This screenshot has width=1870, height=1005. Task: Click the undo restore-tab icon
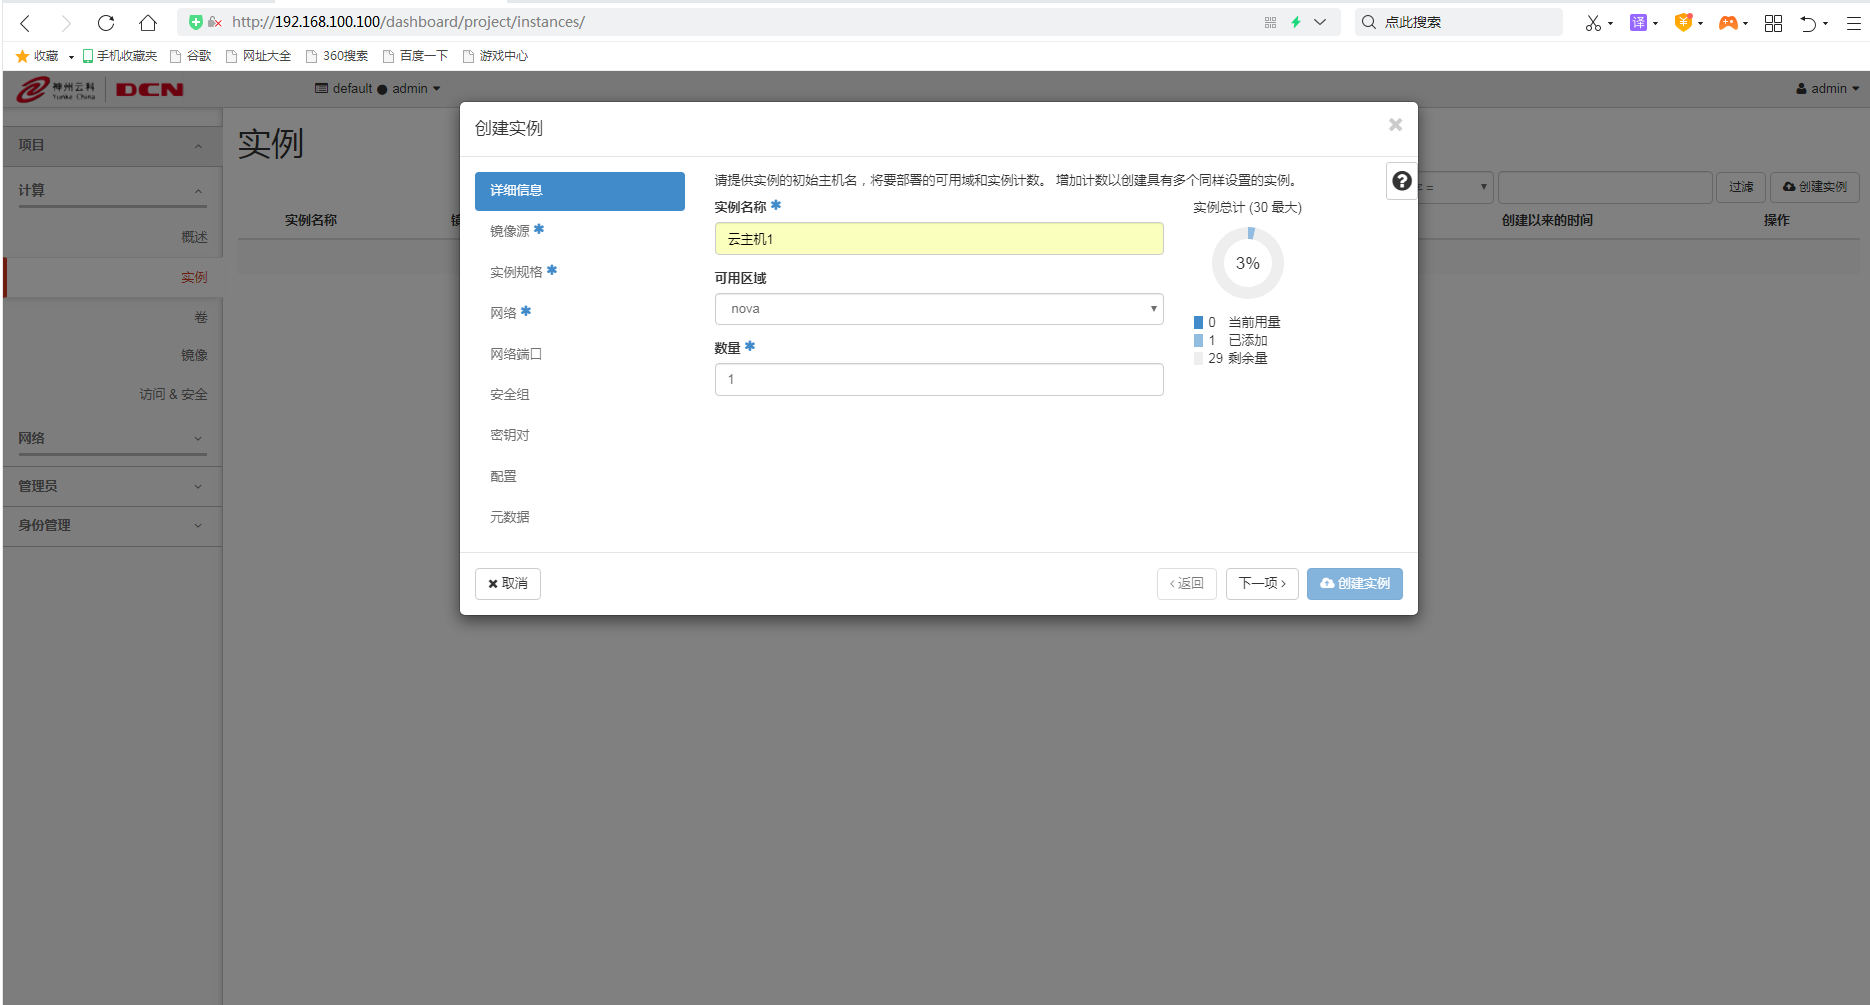(1808, 22)
